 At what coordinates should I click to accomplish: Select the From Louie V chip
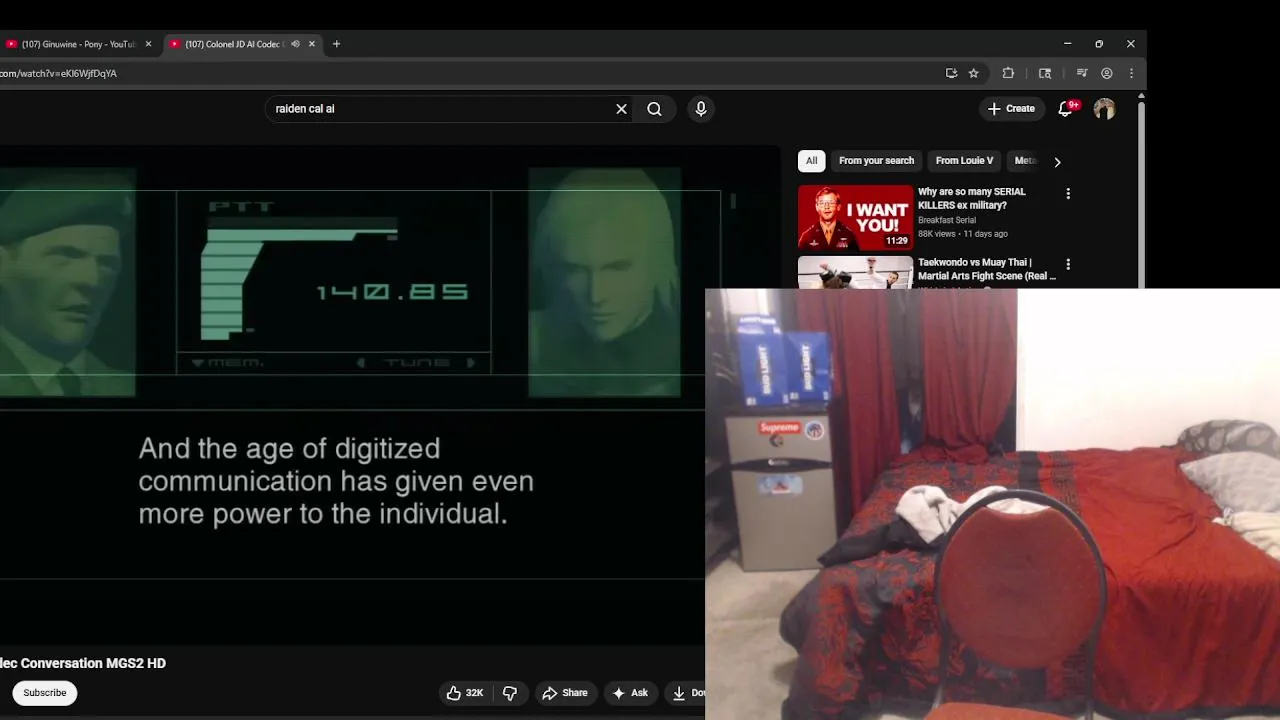click(x=964, y=161)
